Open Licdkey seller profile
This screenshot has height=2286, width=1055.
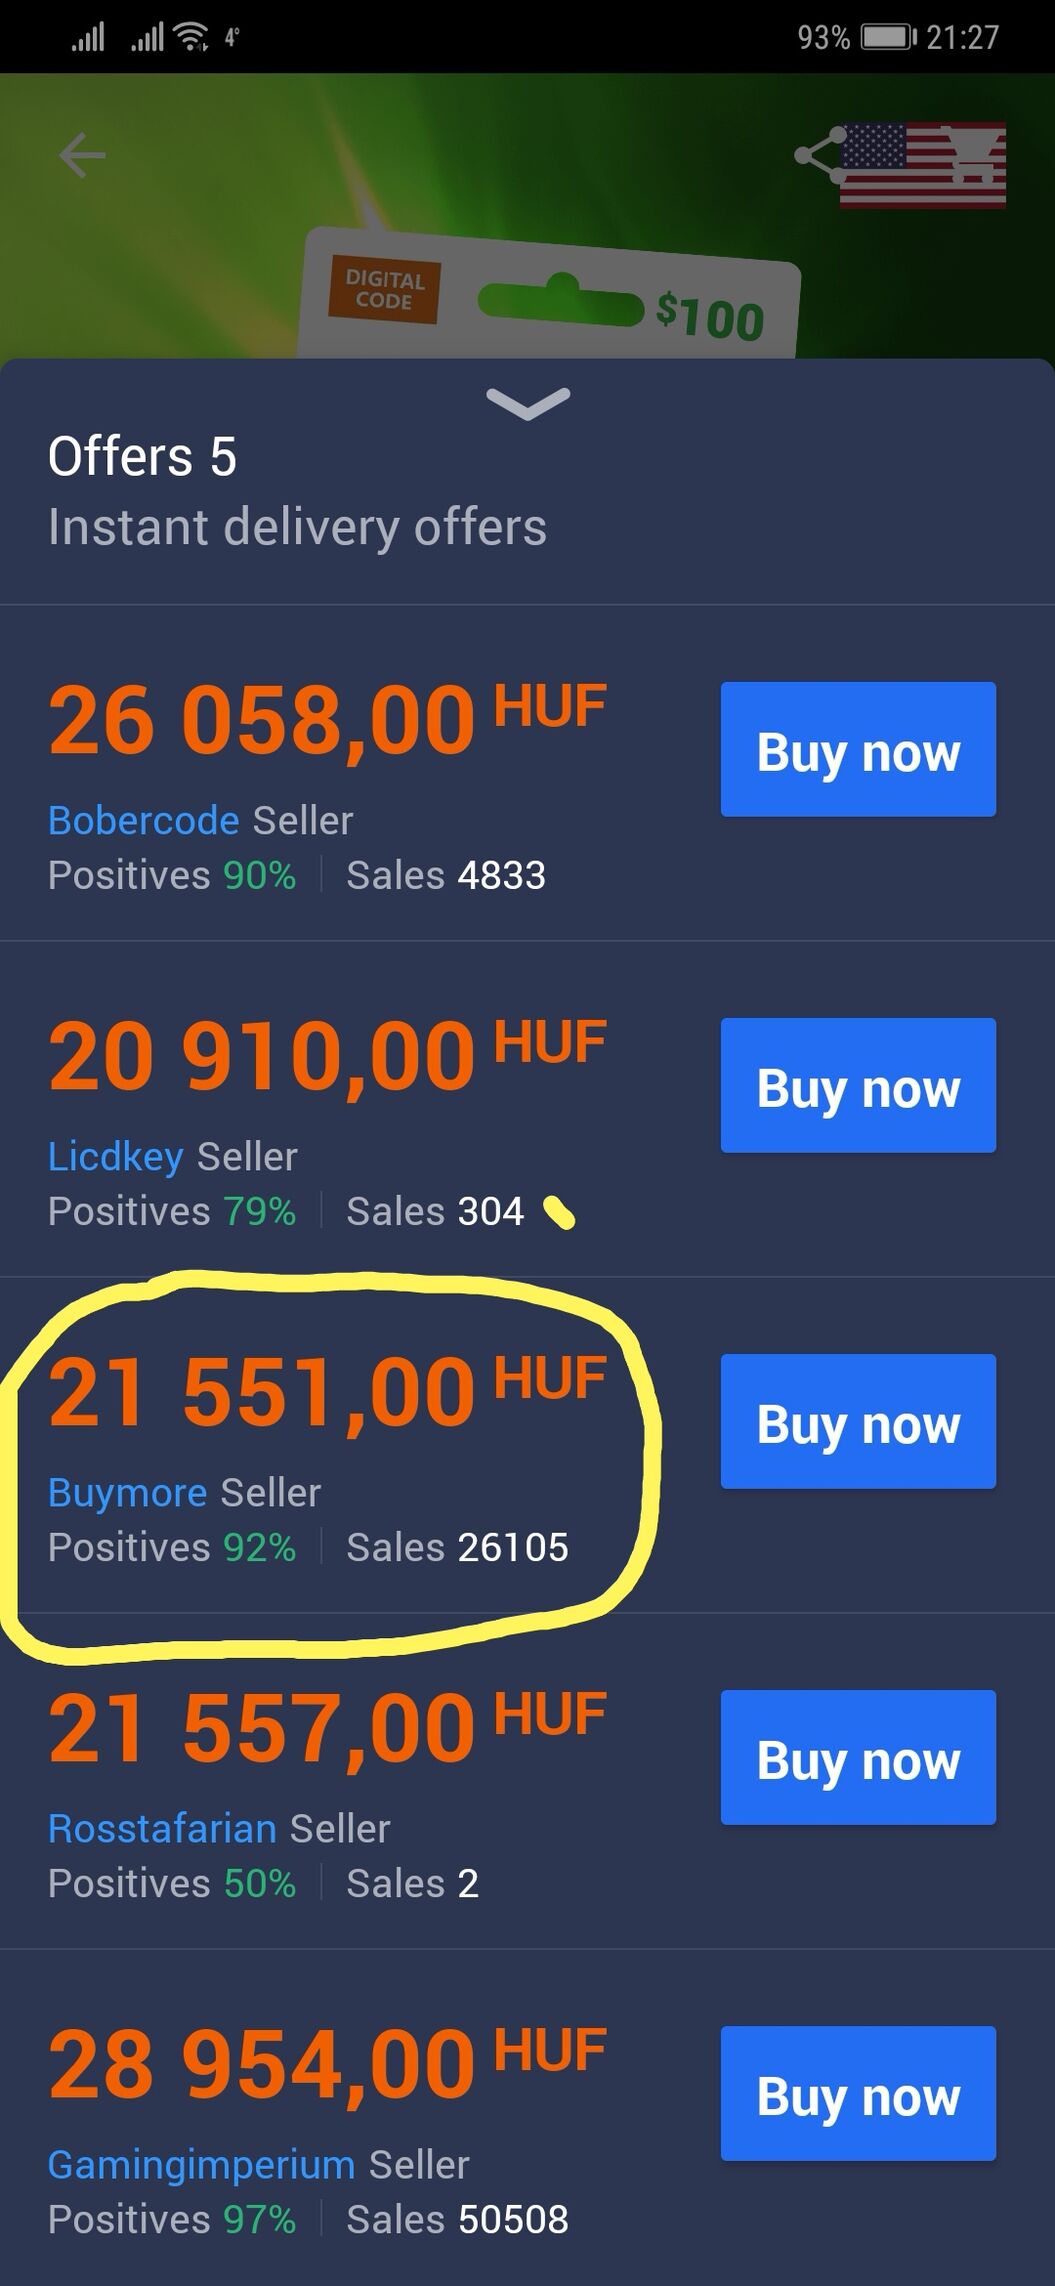116,1157
